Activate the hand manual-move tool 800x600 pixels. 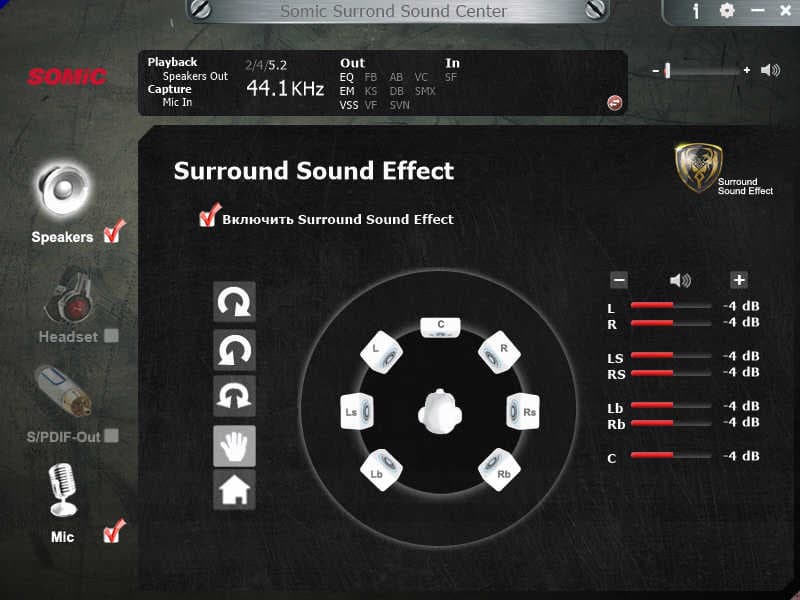tap(234, 446)
